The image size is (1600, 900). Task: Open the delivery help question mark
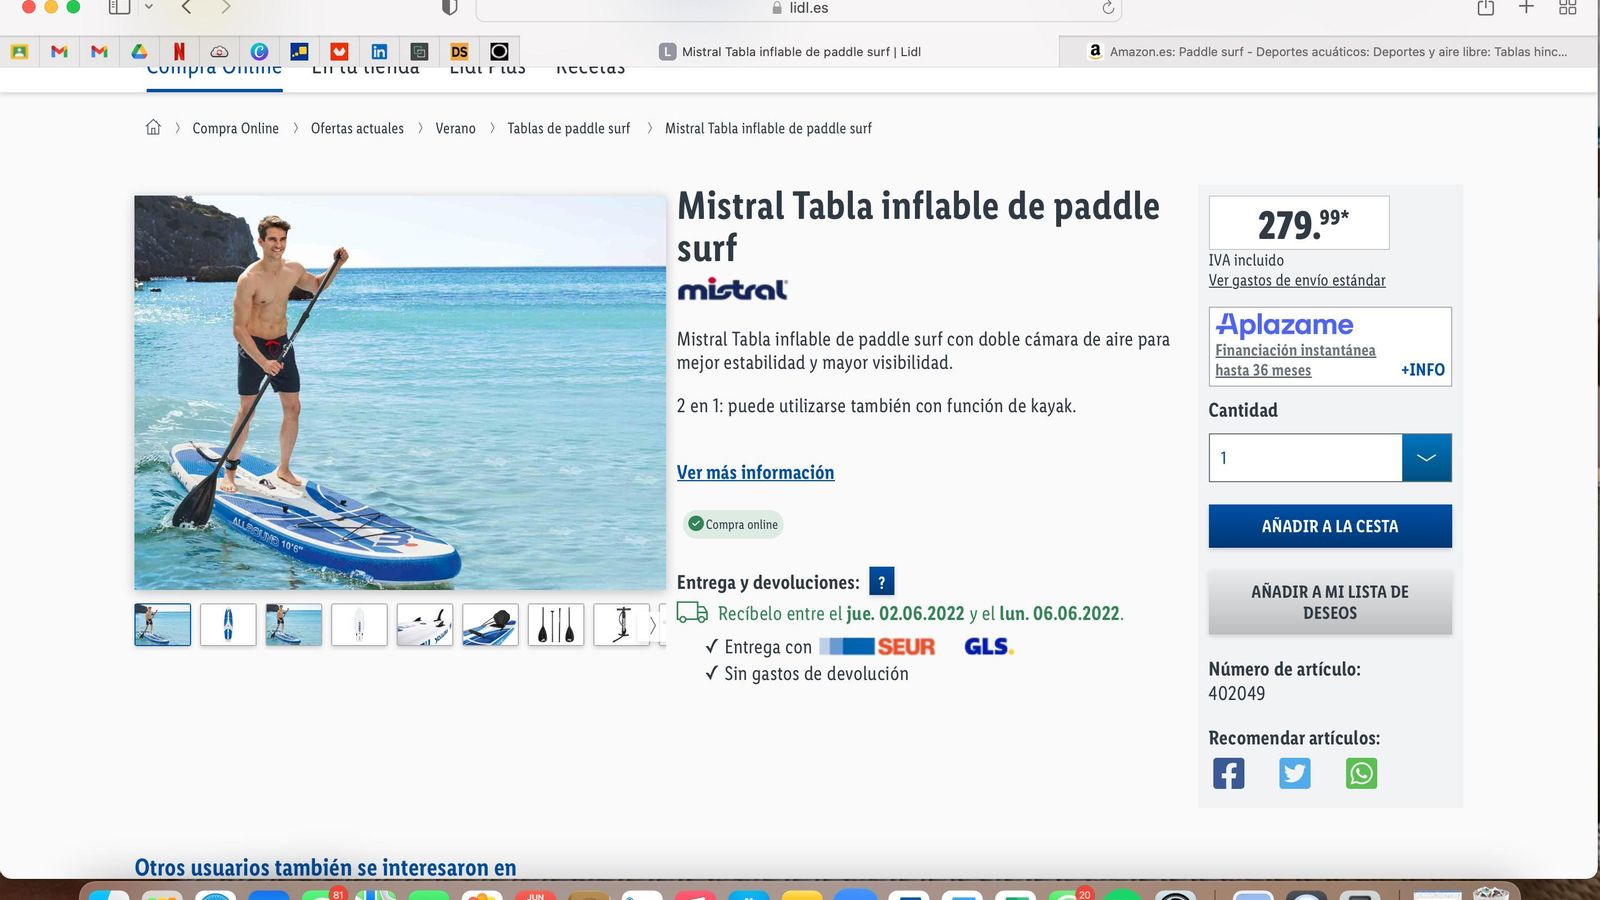tap(880, 581)
